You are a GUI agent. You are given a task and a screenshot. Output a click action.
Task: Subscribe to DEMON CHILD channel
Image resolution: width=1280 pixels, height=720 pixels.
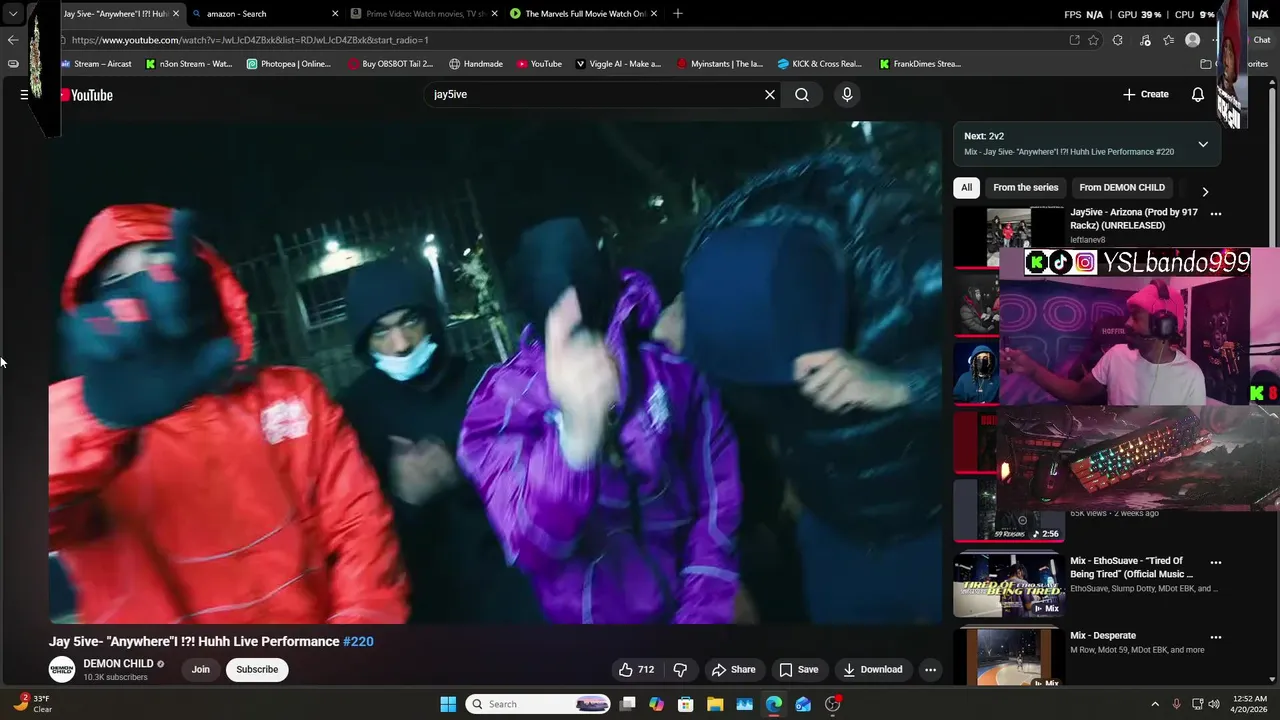pos(257,670)
